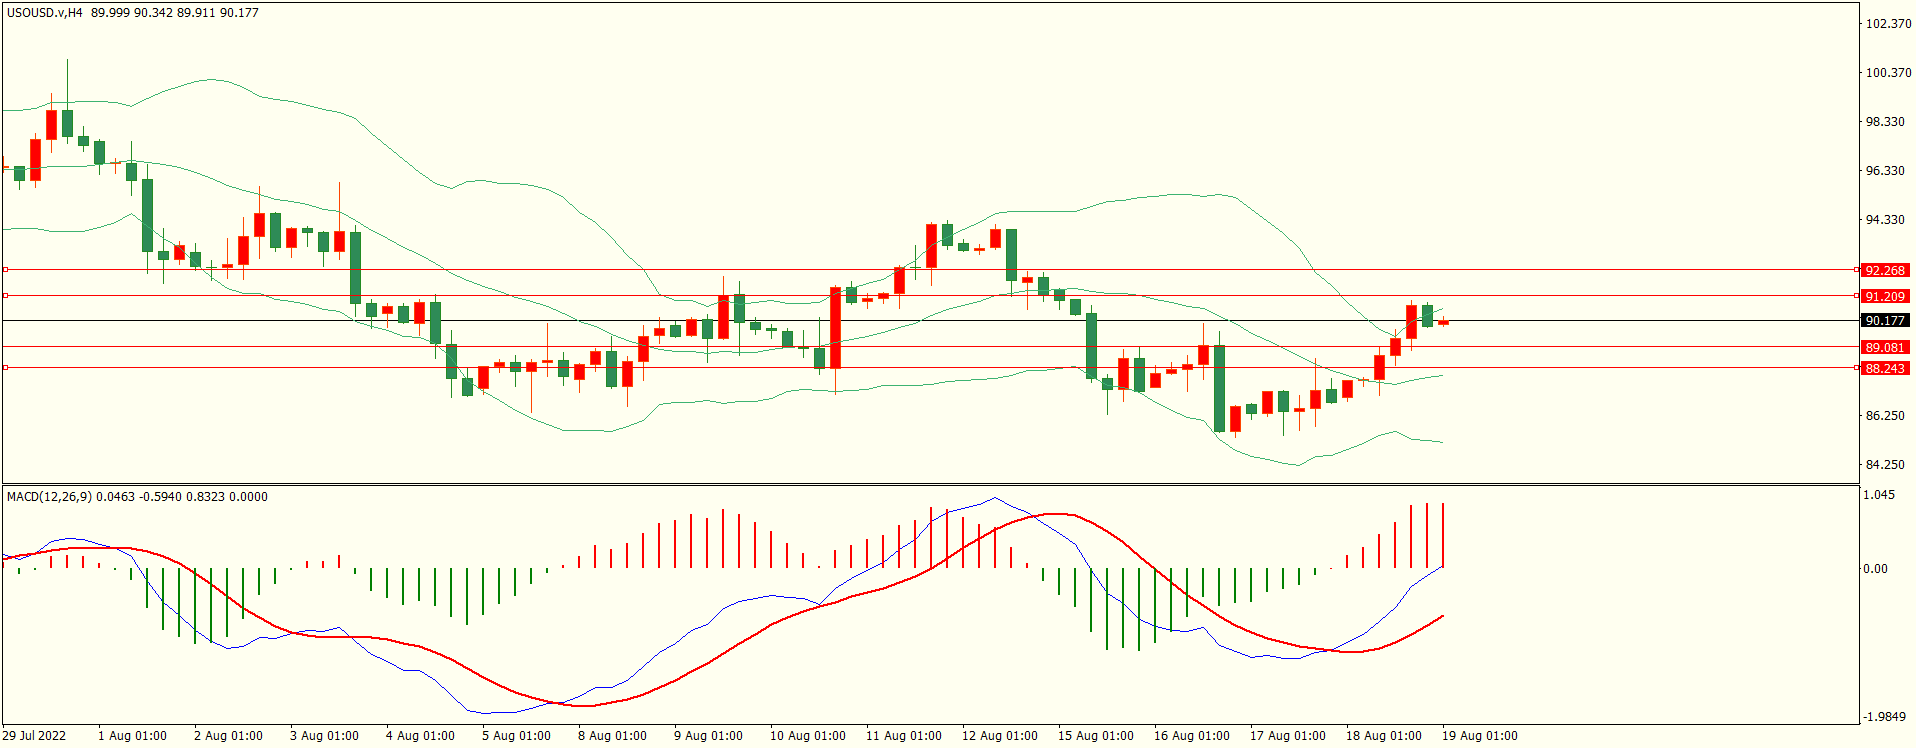1916x748 pixels.
Task: Click the 10 Aug 01:00 time label
Action: tap(807, 736)
